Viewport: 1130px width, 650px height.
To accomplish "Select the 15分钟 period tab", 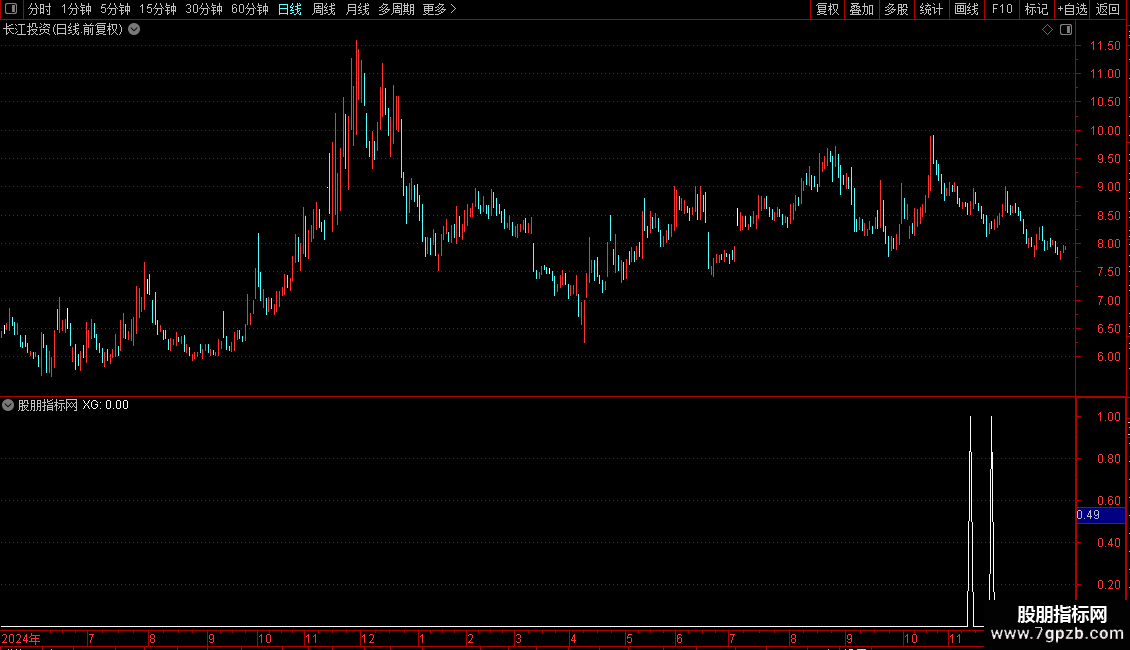I will pos(158,9).
